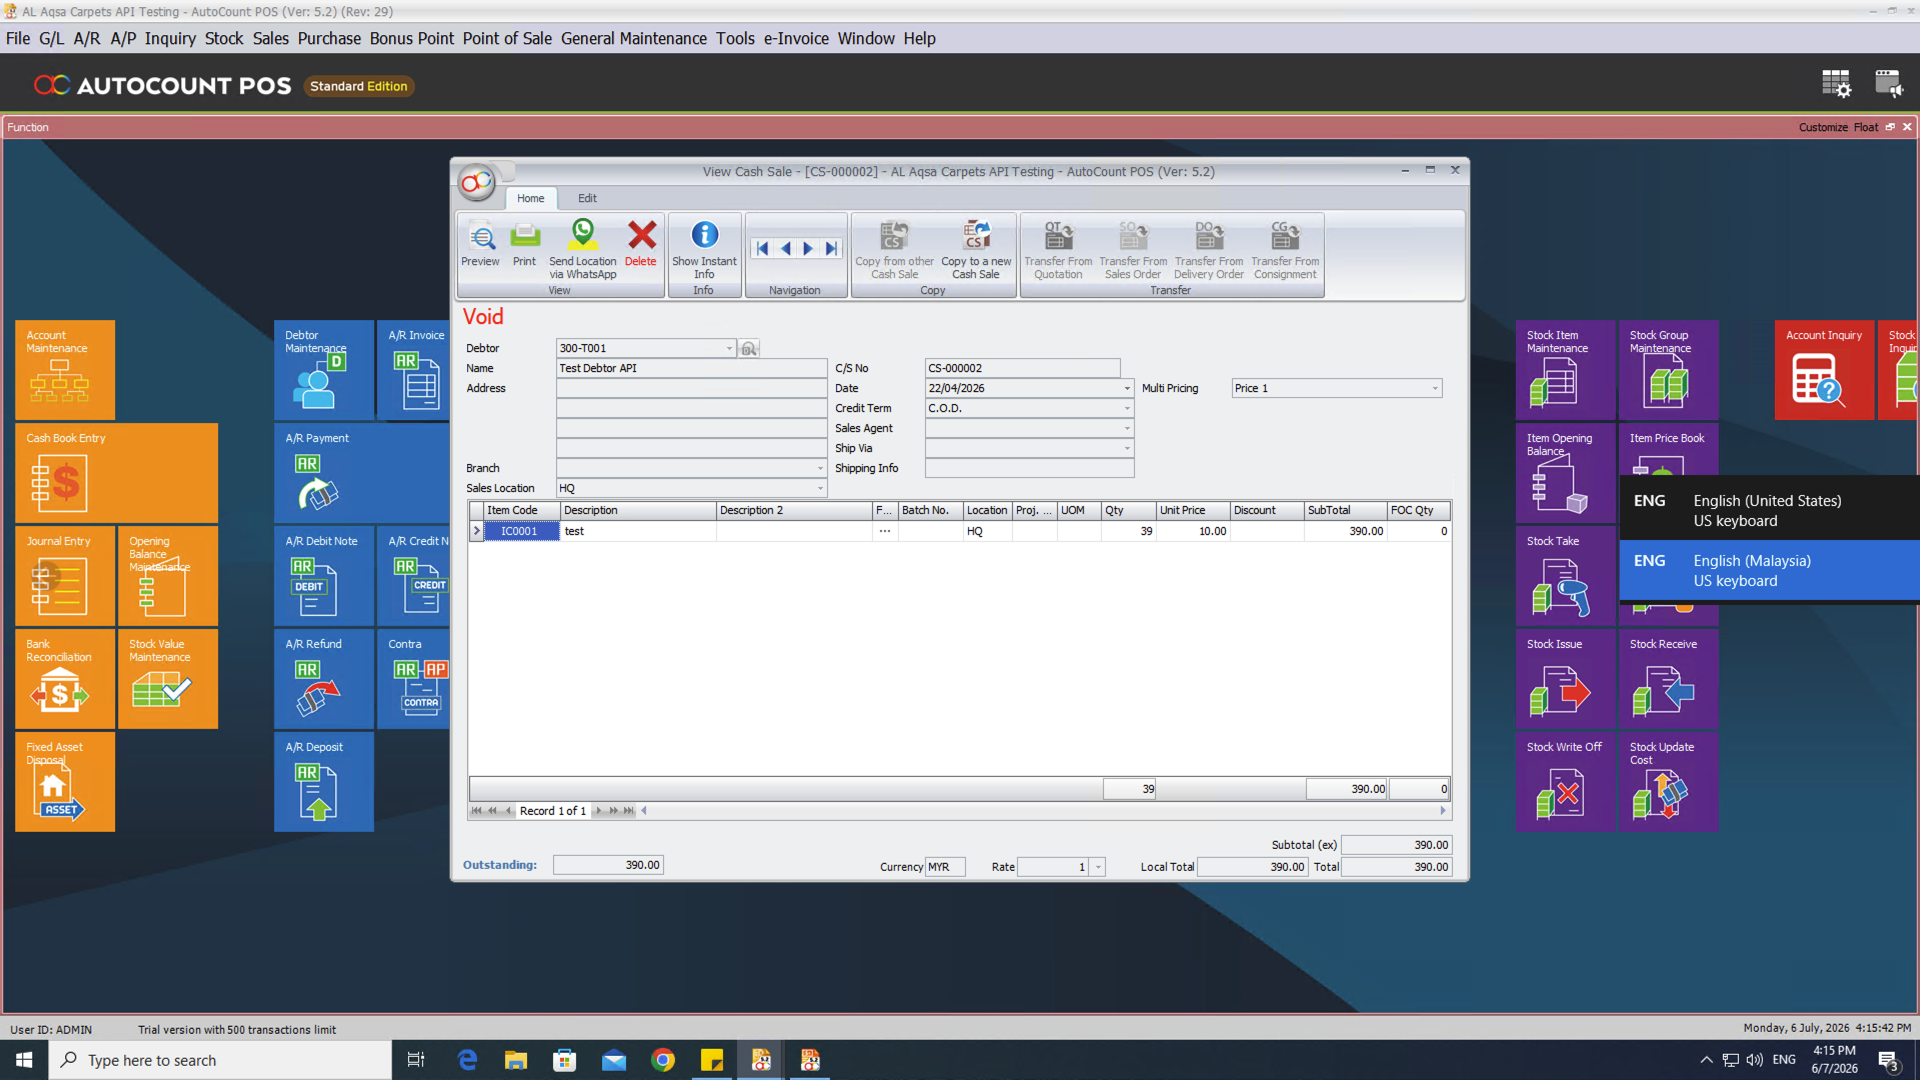Open A/R Deposit tile
This screenshot has height=1080, width=1920.
(324, 782)
